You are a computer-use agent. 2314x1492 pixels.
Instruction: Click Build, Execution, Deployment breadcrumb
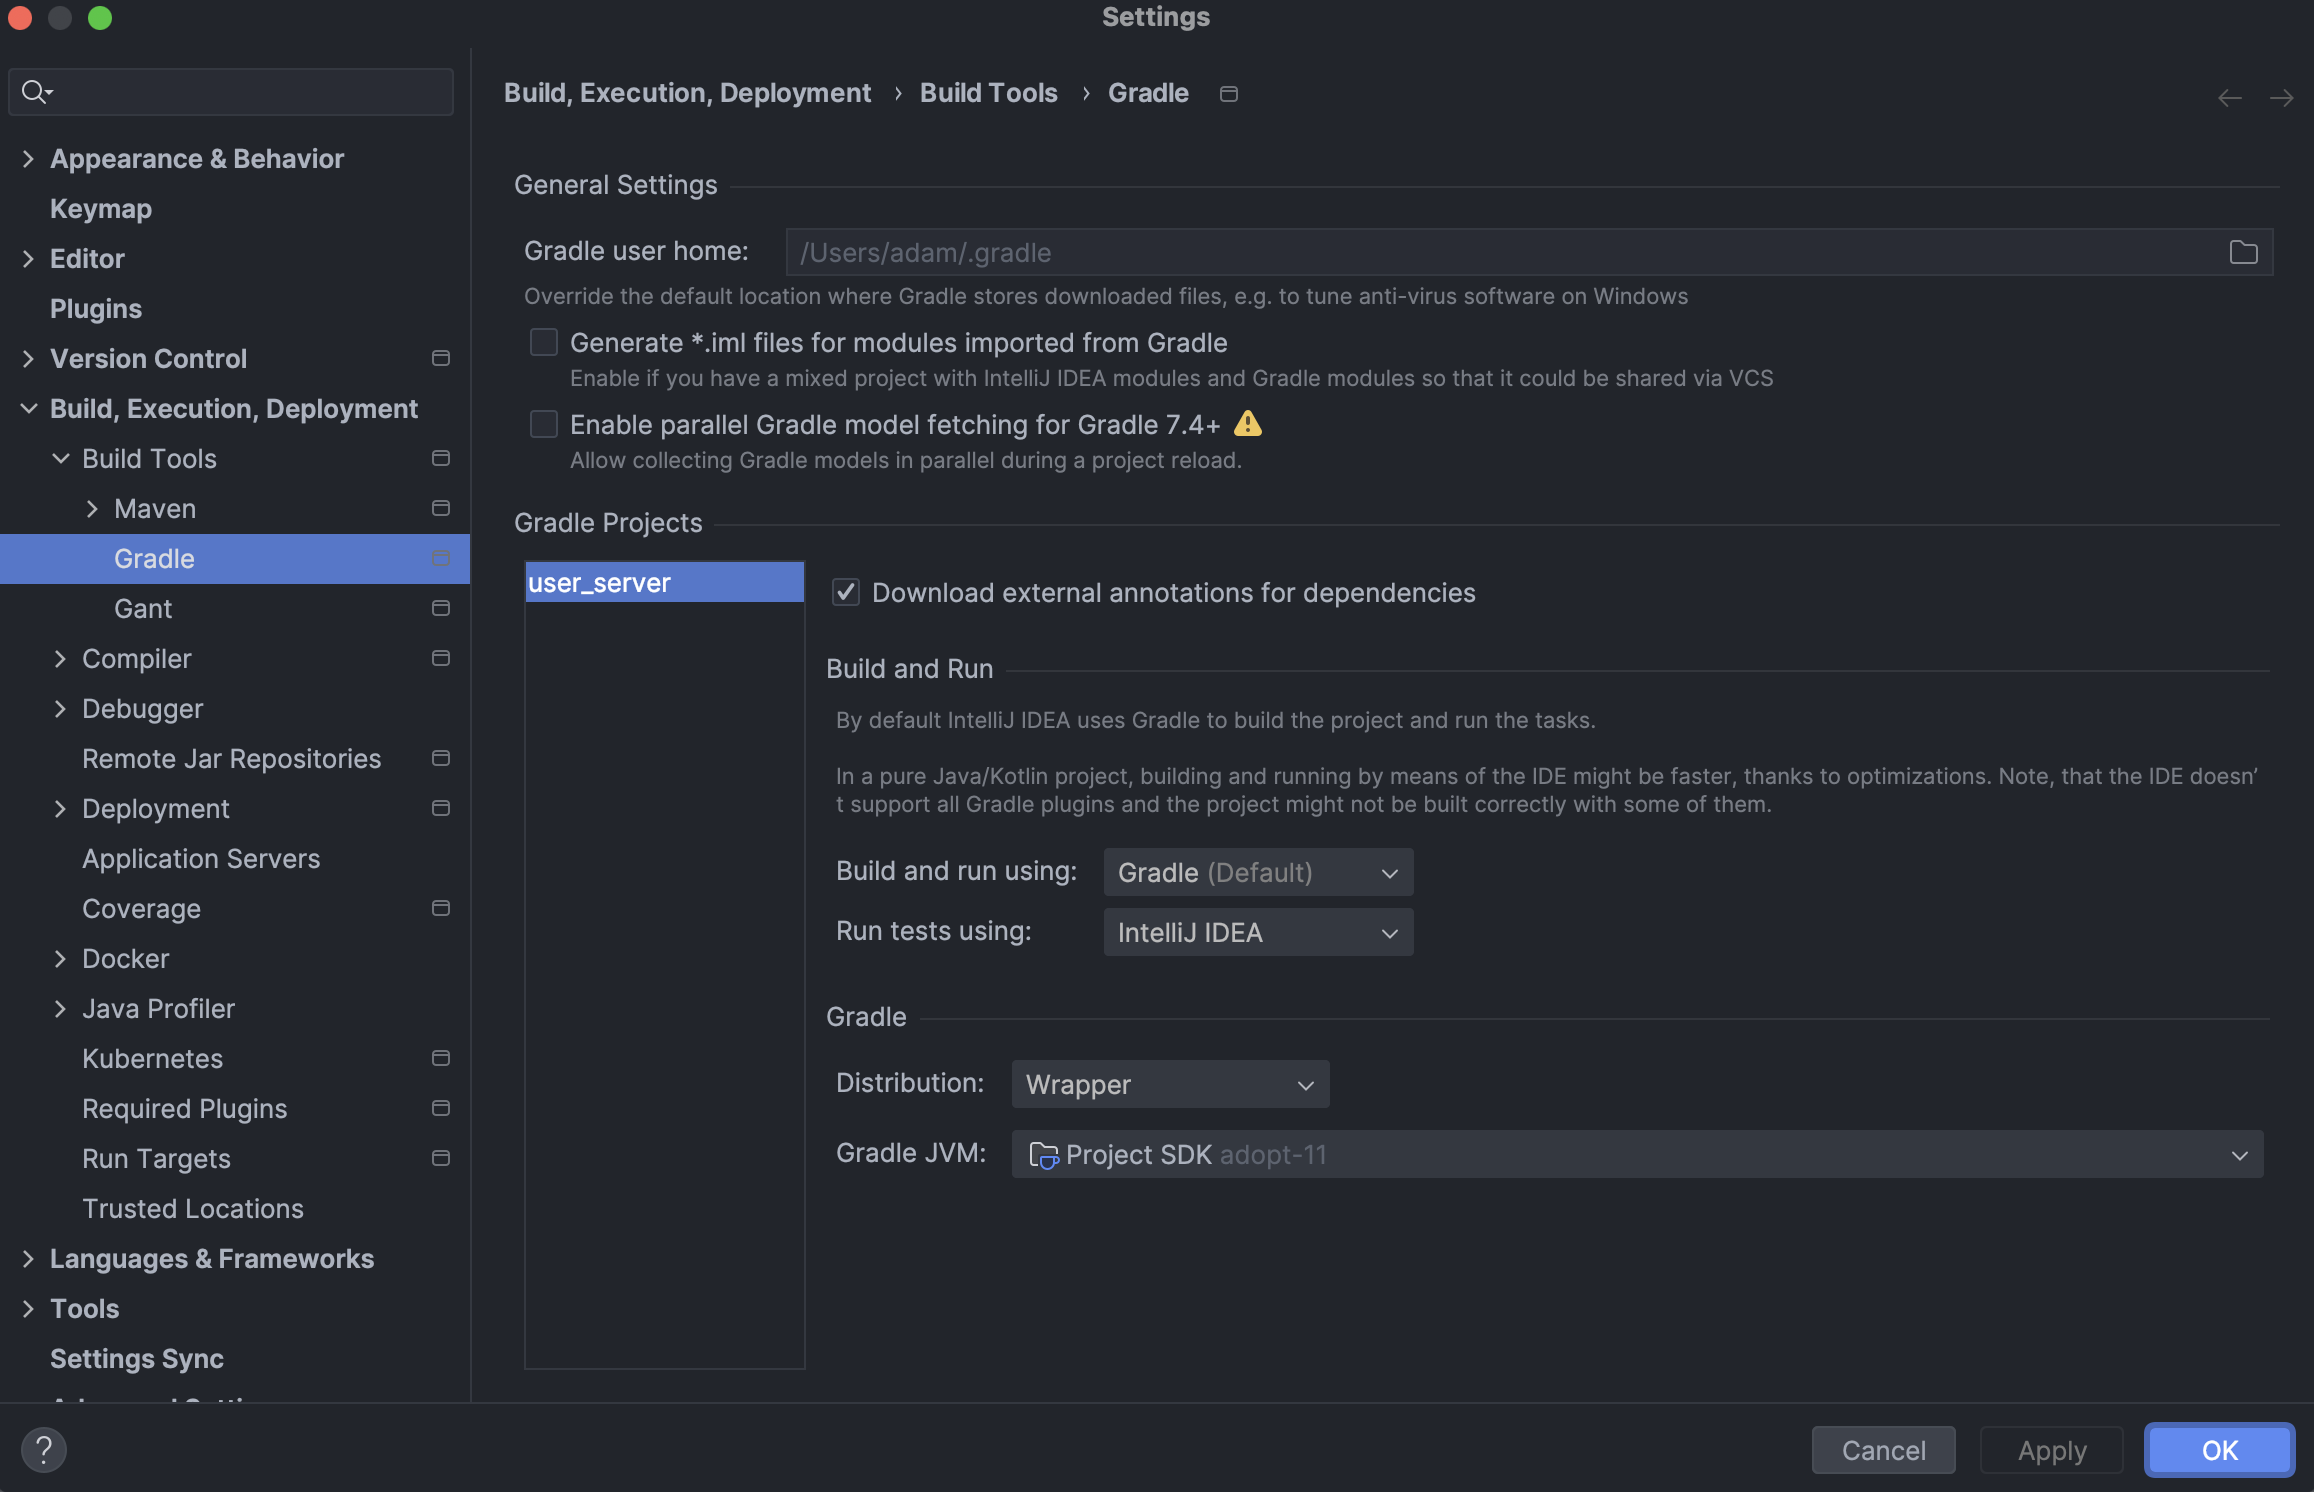(x=687, y=93)
